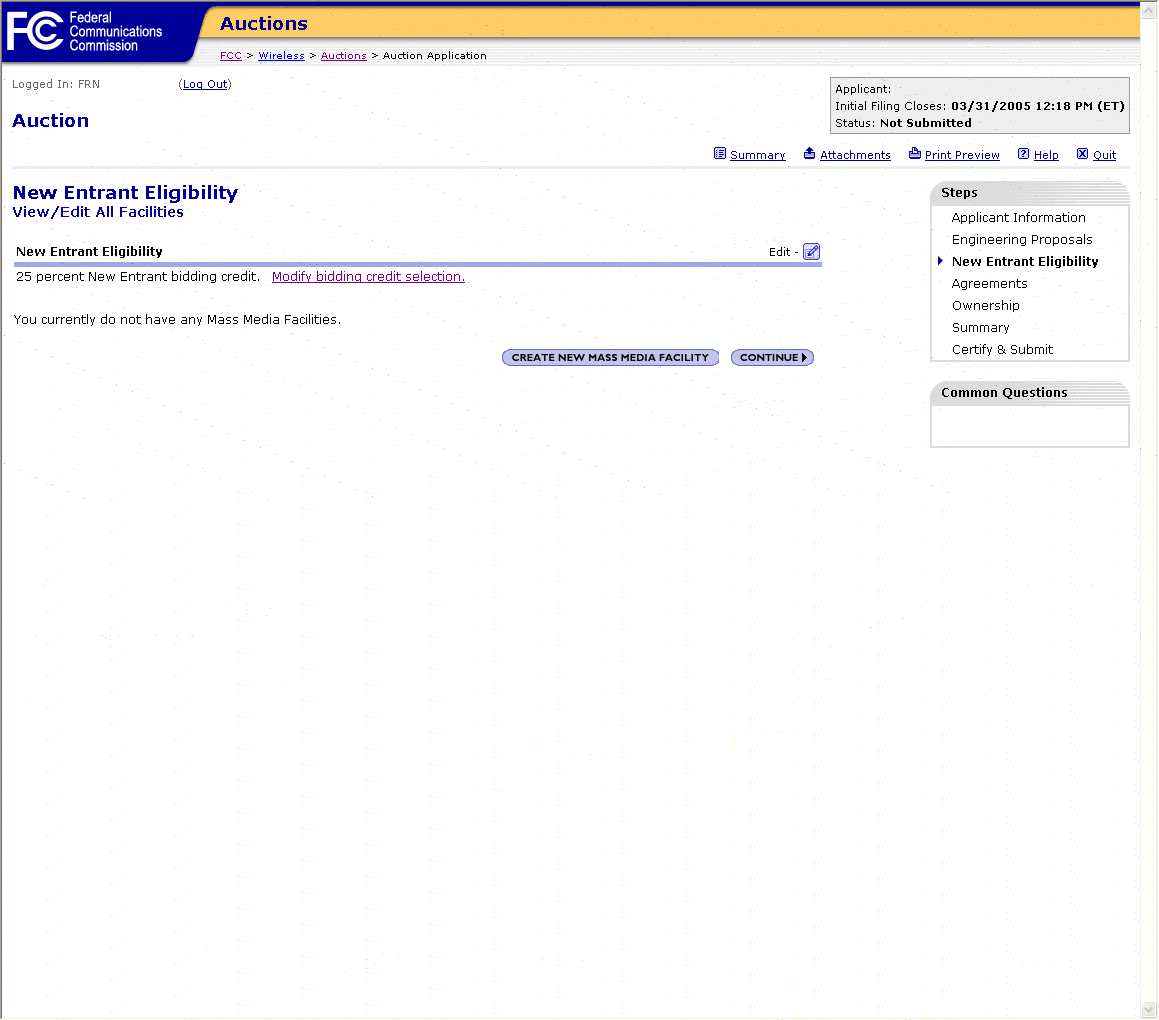
Task: Go to Agreements step
Action: [x=989, y=284]
